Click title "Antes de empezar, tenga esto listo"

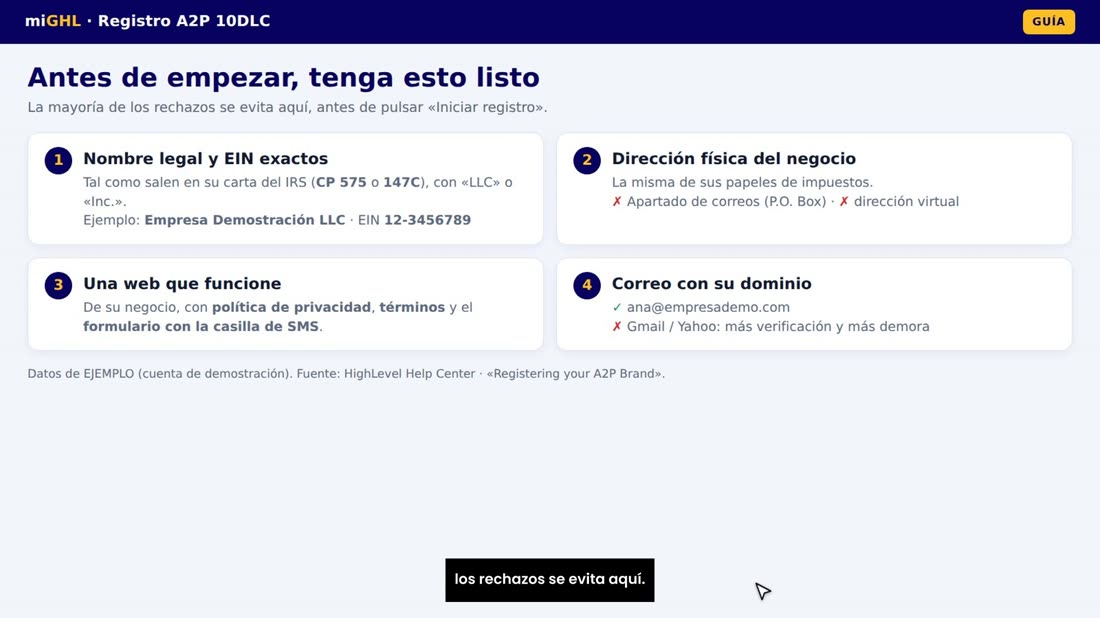(x=283, y=77)
